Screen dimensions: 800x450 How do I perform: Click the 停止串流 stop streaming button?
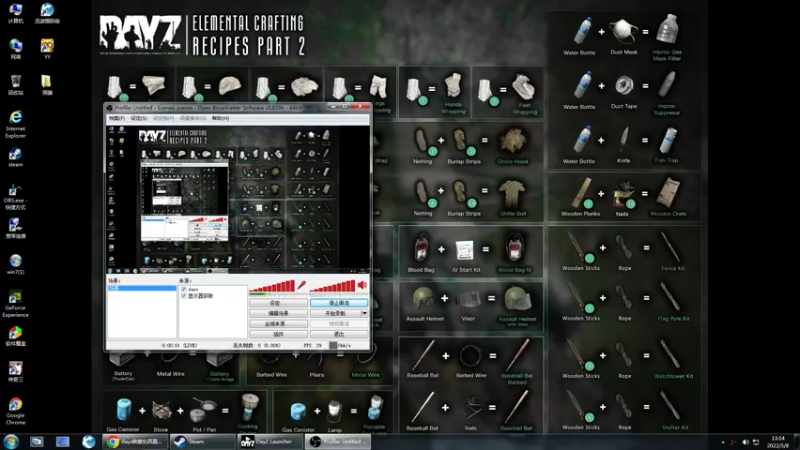339,303
